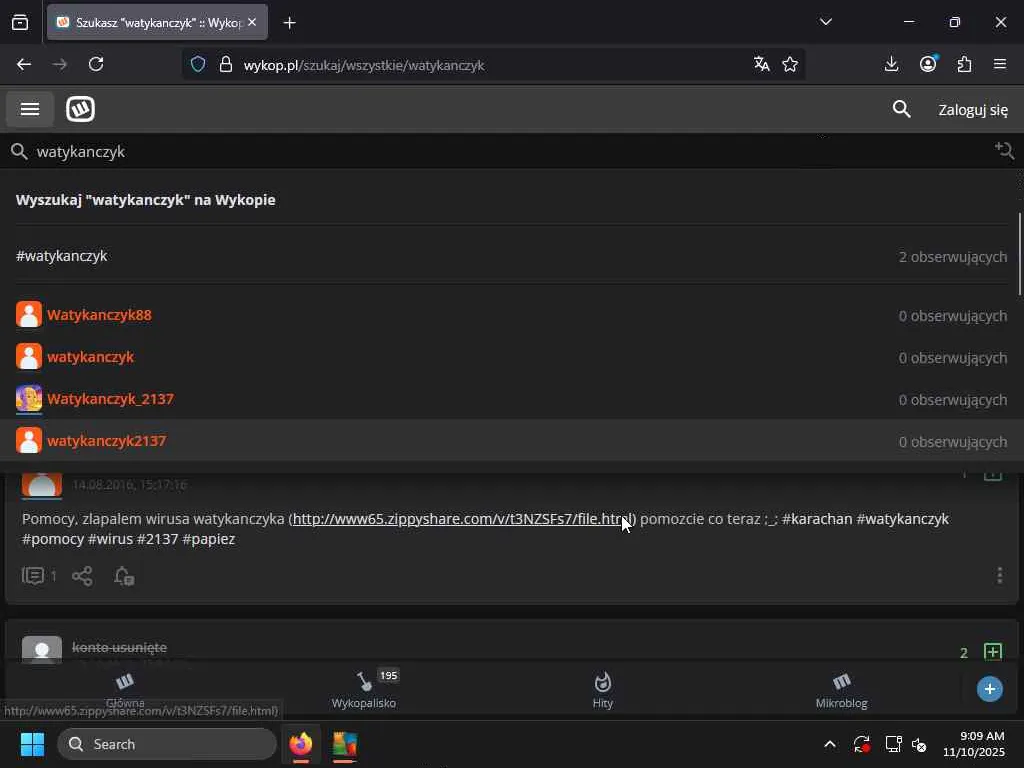Screen dimensions: 1024x768
Task: Click the site padlock icon
Action: 226,64
